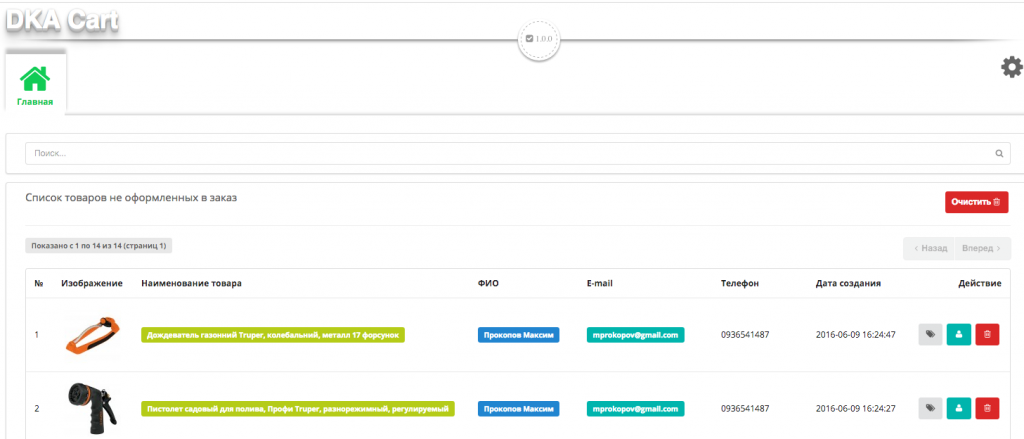Click the garden spray gun thumbnail

pos(91,407)
